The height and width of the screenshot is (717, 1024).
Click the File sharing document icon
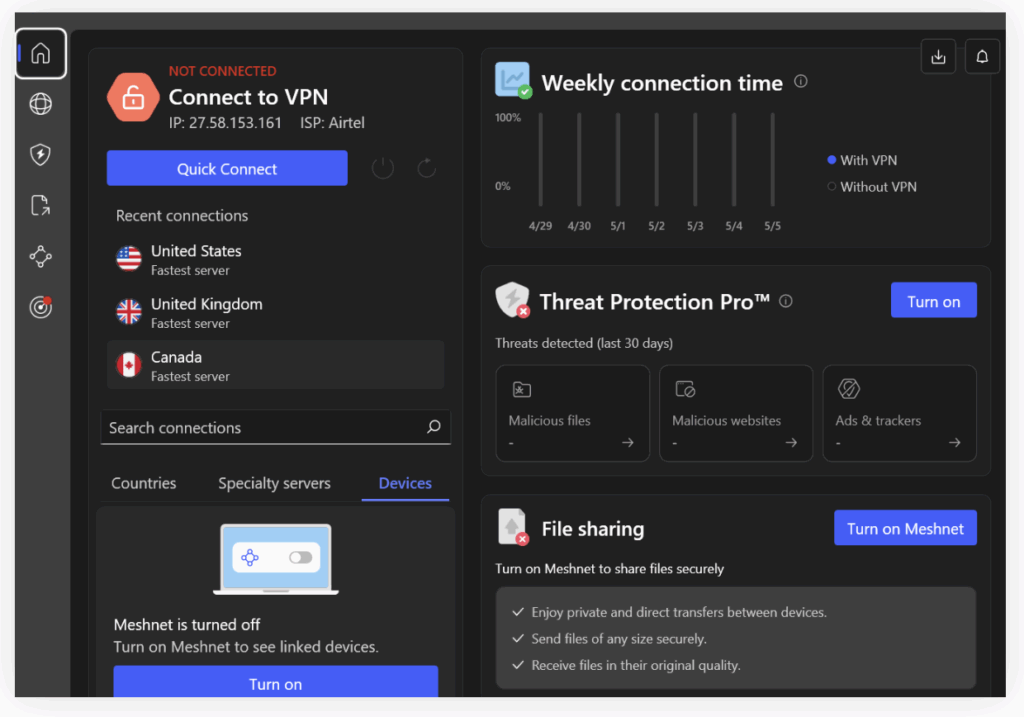pyautogui.click(x=513, y=526)
